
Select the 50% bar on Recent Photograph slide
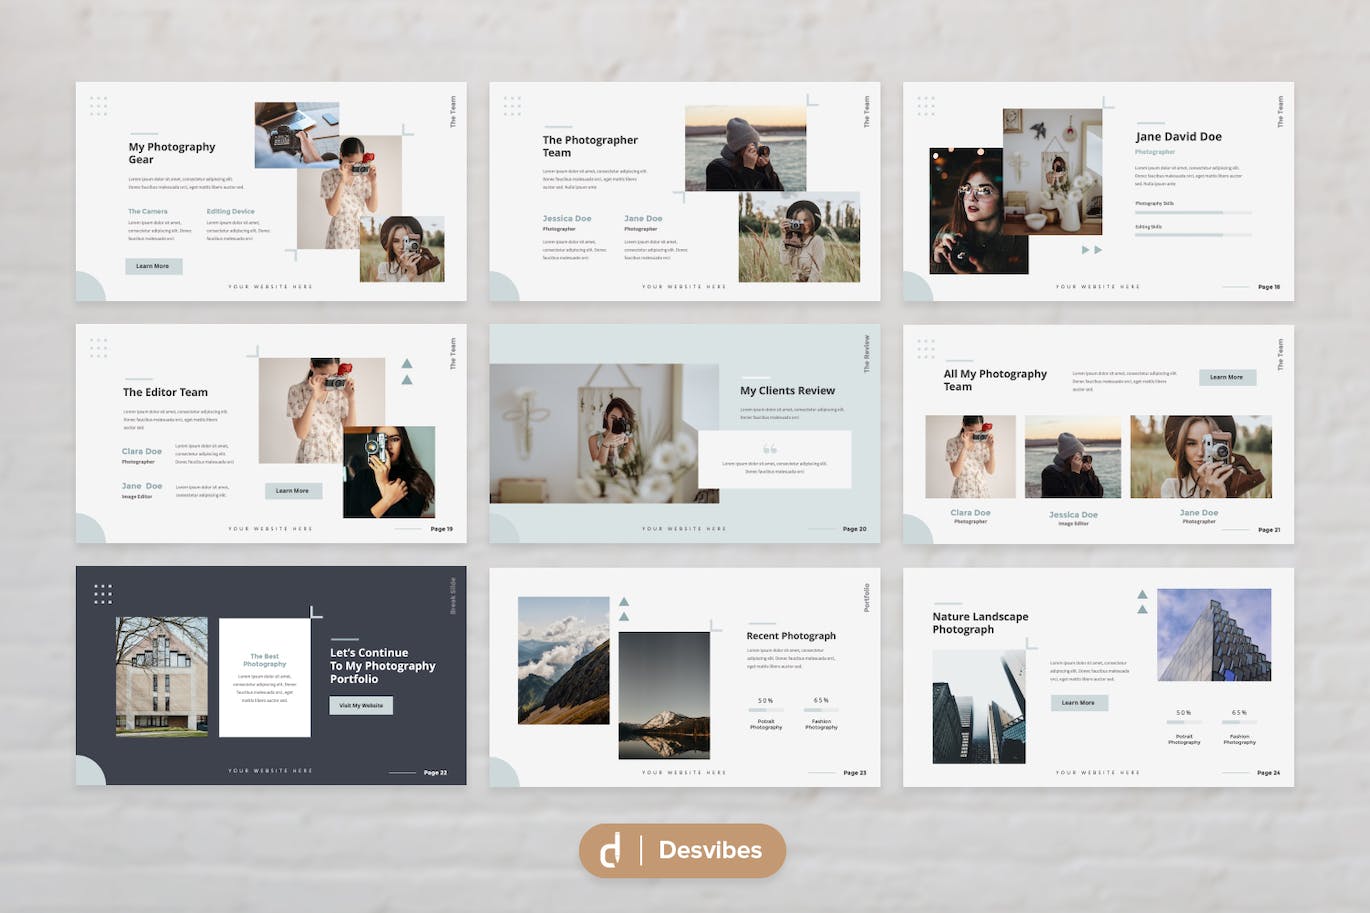tap(766, 710)
